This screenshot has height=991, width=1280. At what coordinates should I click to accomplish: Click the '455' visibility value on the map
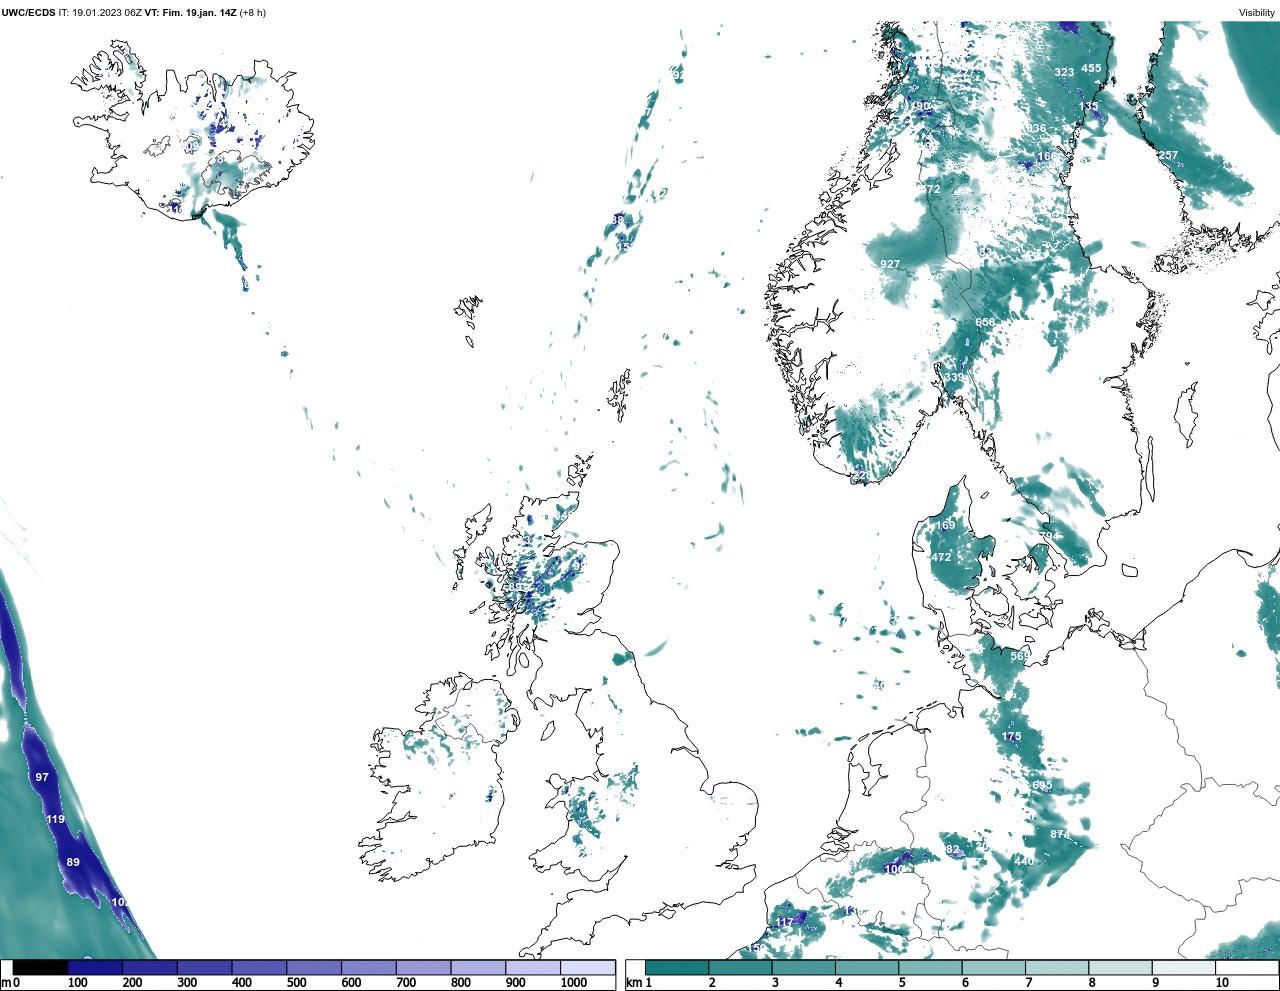(1091, 69)
